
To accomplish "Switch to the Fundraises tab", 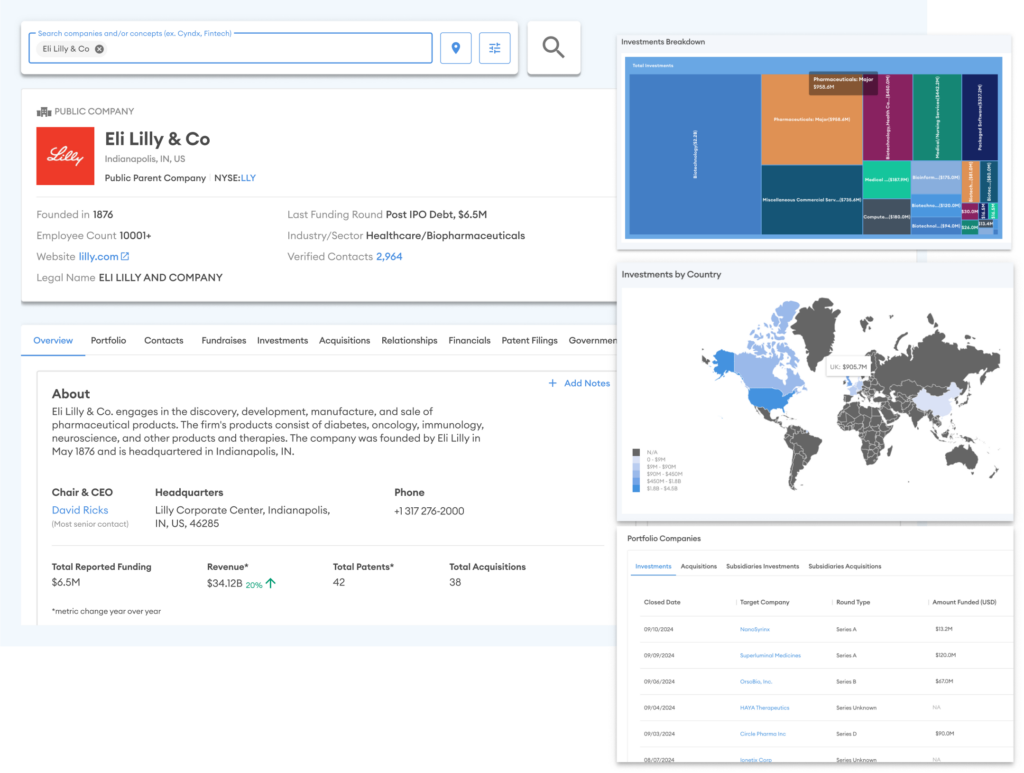I will 223,340.
